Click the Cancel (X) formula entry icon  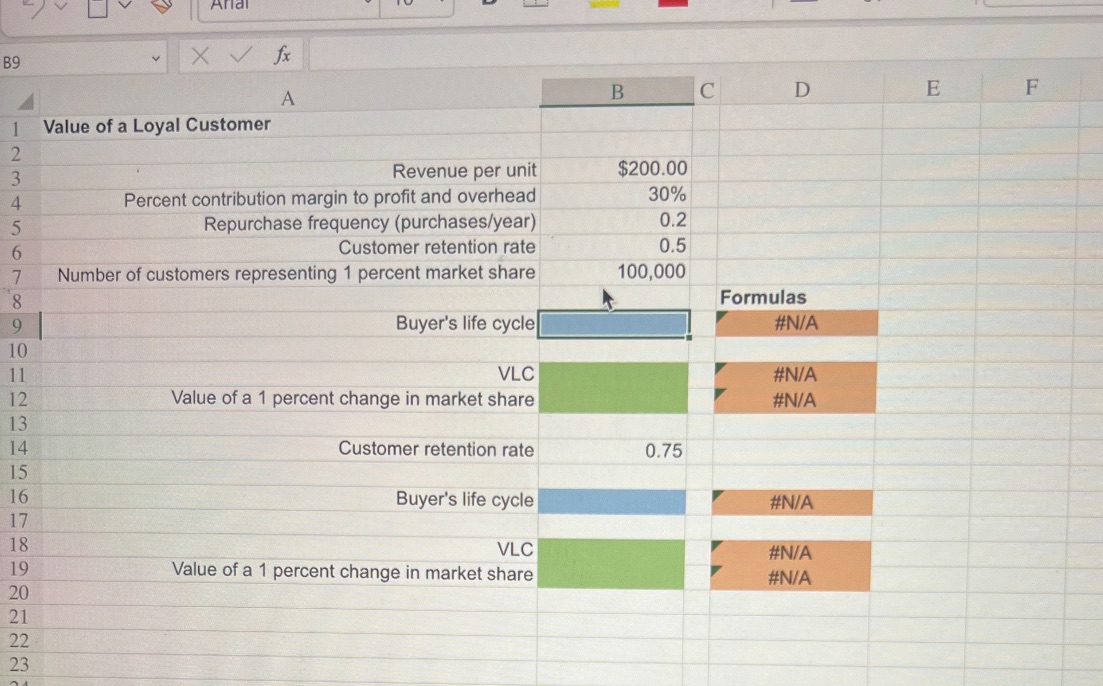[200, 56]
